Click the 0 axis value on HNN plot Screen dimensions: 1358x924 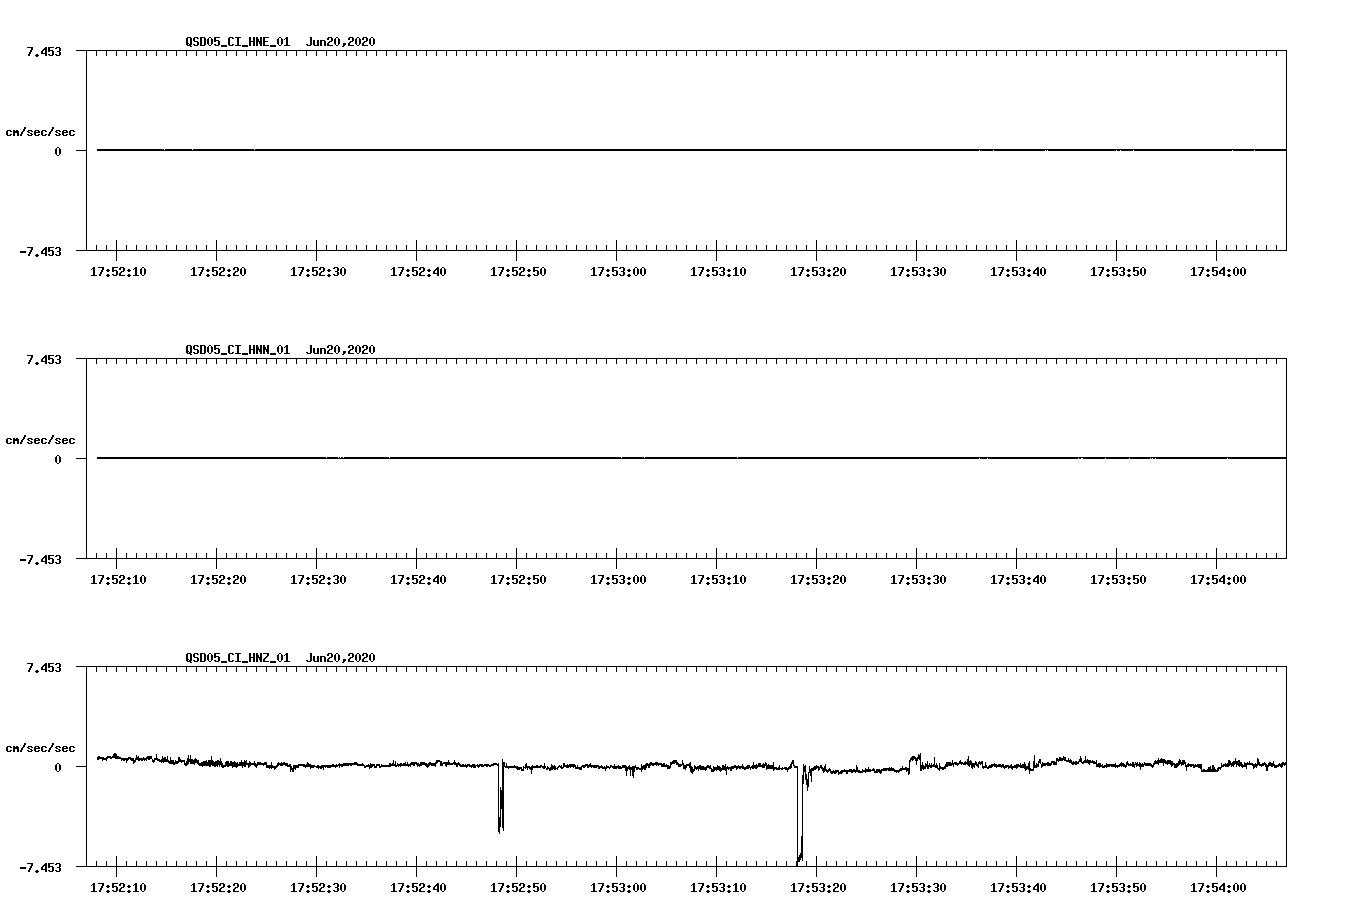(58, 459)
